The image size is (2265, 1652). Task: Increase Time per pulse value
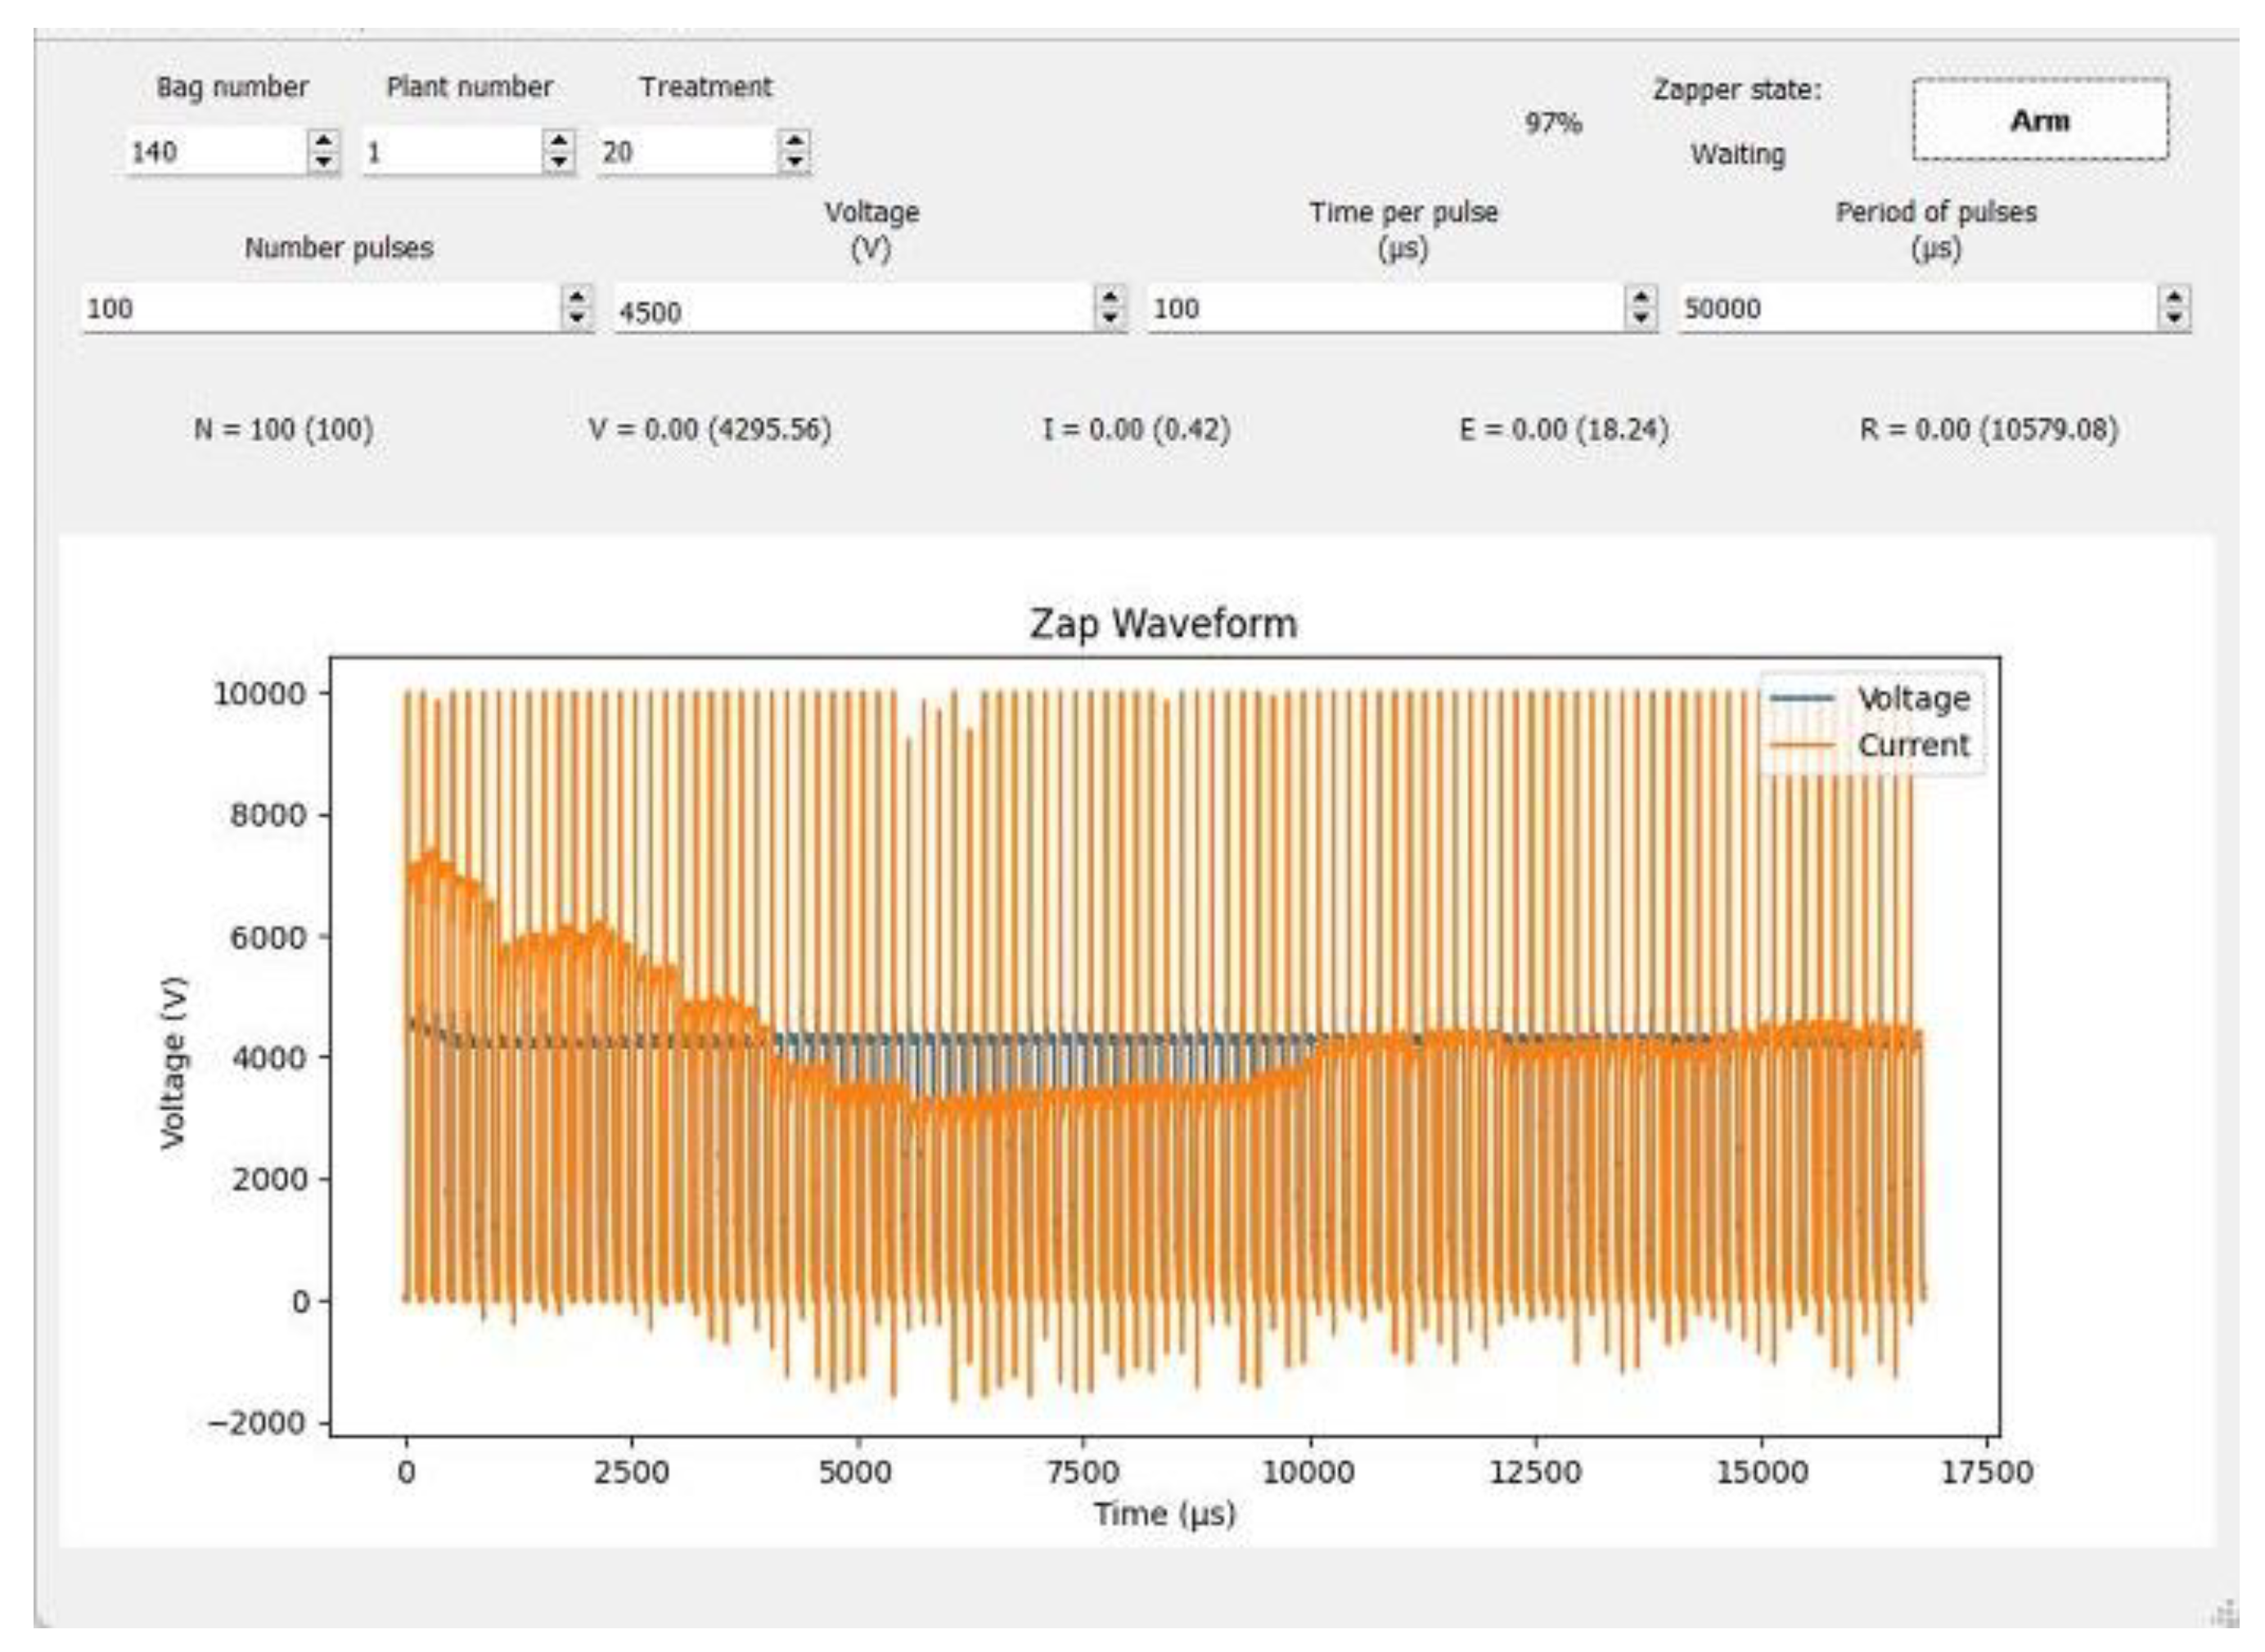[1641, 297]
